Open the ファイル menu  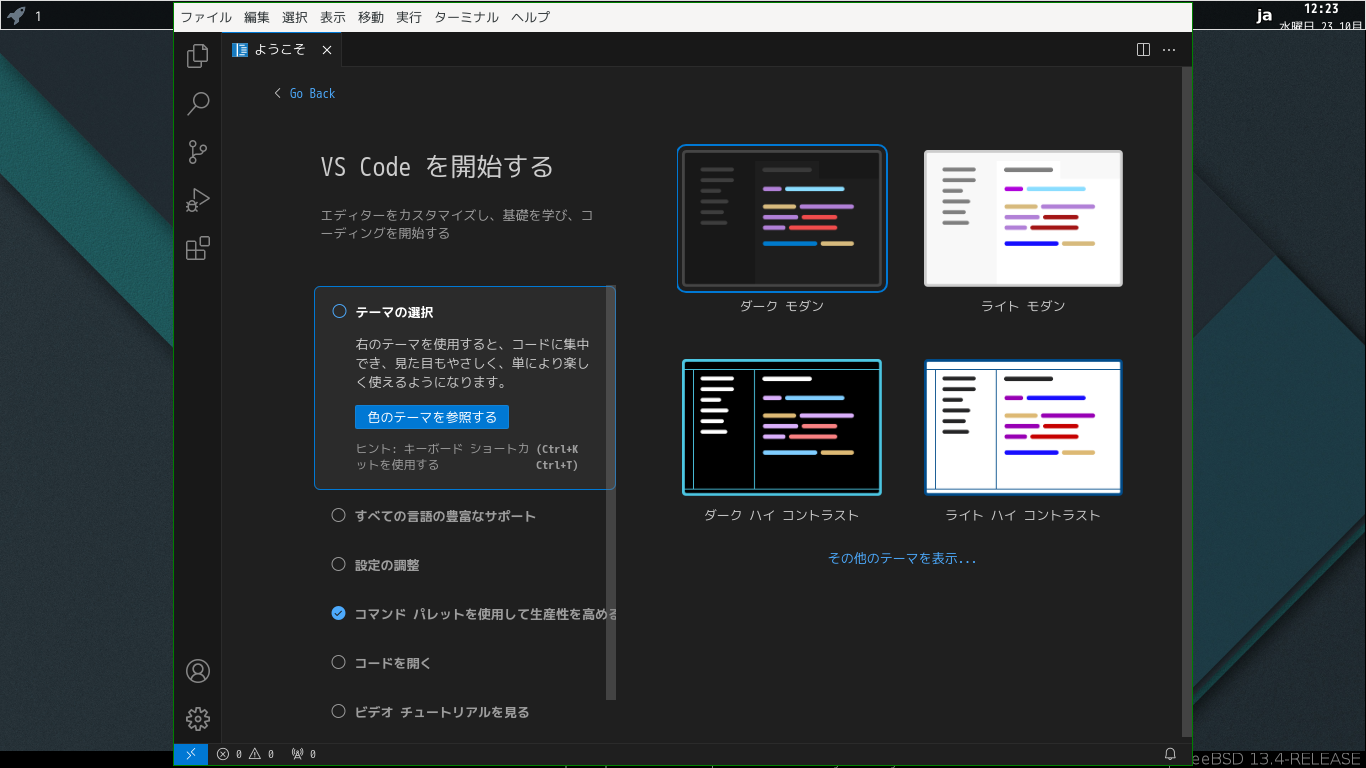click(206, 17)
